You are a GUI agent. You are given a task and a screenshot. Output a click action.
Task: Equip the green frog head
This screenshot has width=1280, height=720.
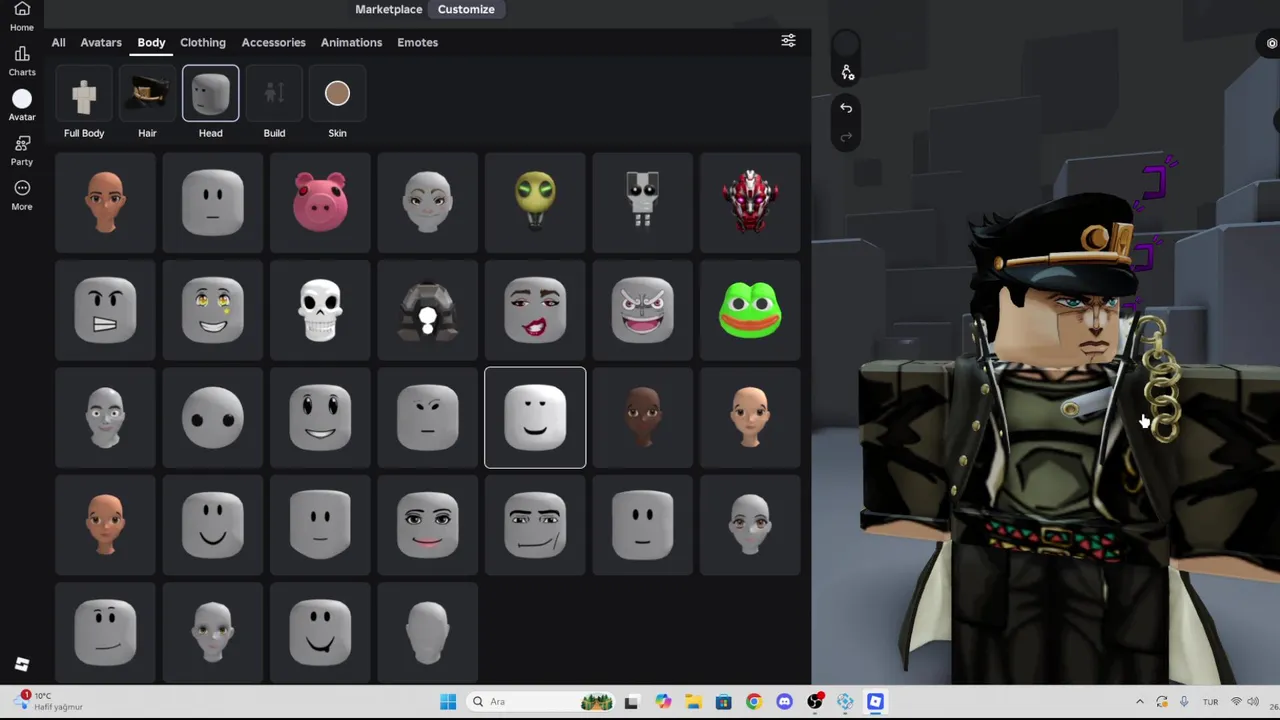point(750,310)
